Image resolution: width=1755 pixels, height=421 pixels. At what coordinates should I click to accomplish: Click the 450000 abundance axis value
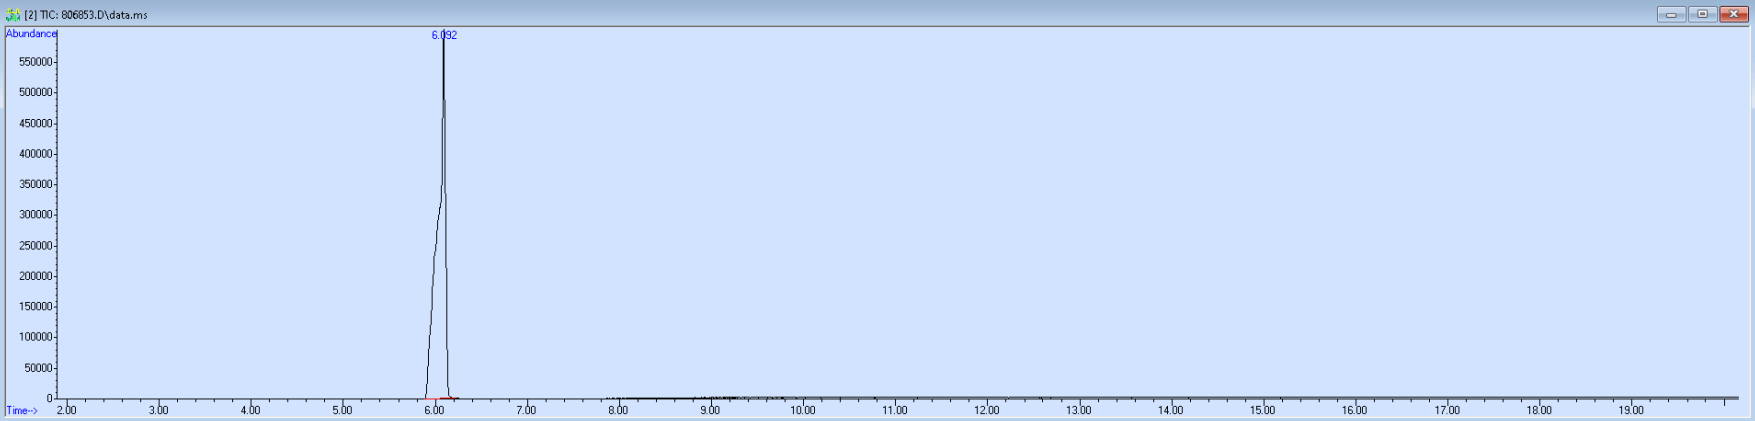pos(35,124)
